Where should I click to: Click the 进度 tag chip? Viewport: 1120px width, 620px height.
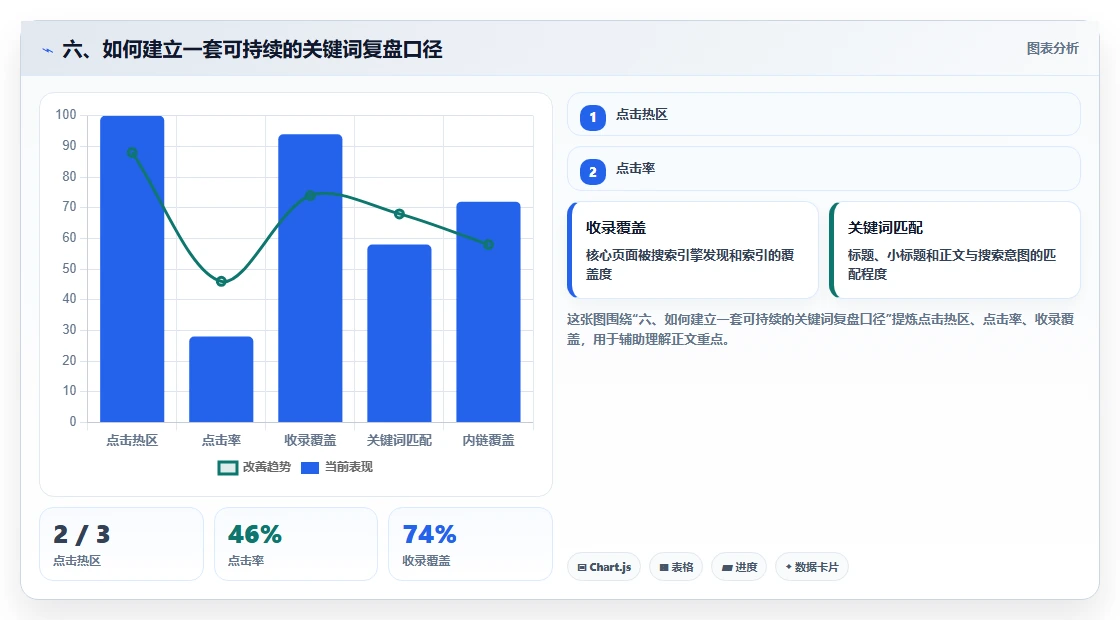pyautogui.click(x=739, y=567)
